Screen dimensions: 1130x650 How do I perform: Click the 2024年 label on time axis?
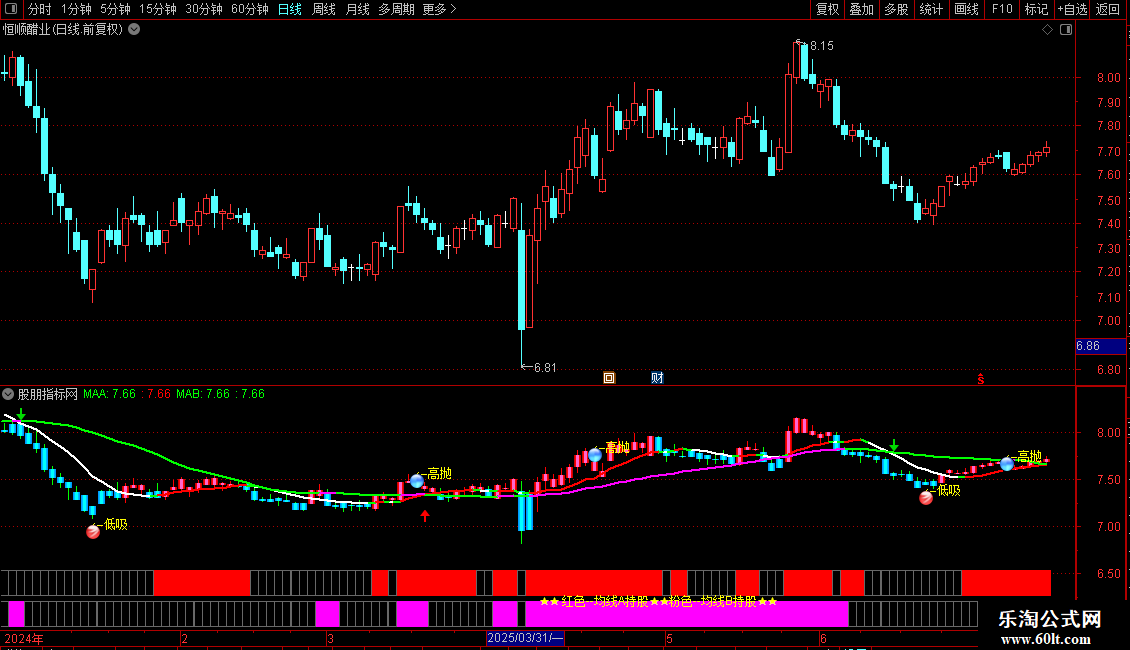click(25, 638)
